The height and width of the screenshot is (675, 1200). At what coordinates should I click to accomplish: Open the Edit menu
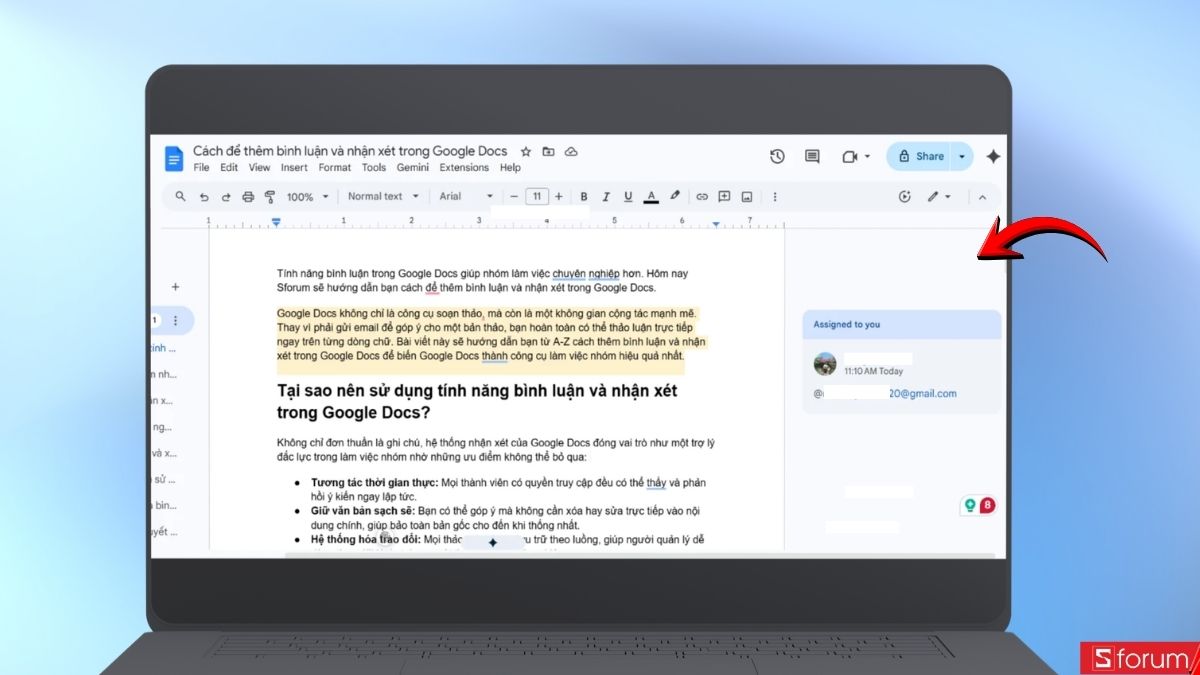pyautogui.click(x=229, y=168)
